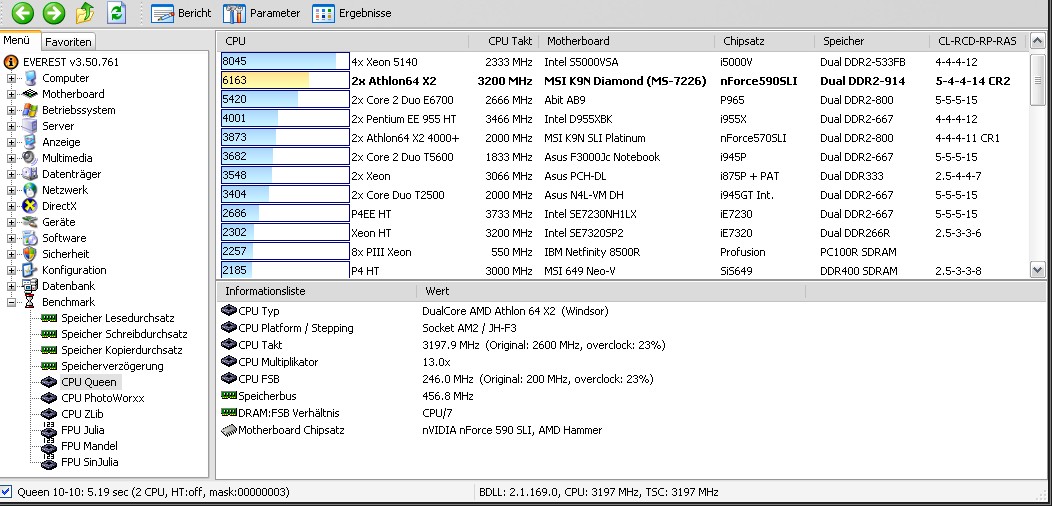Image resolution: width=1052 pixels, height=506 pixels.
Task: Click the CPU Takt information row
Action: pyautogui.click(x=443, y=345)
